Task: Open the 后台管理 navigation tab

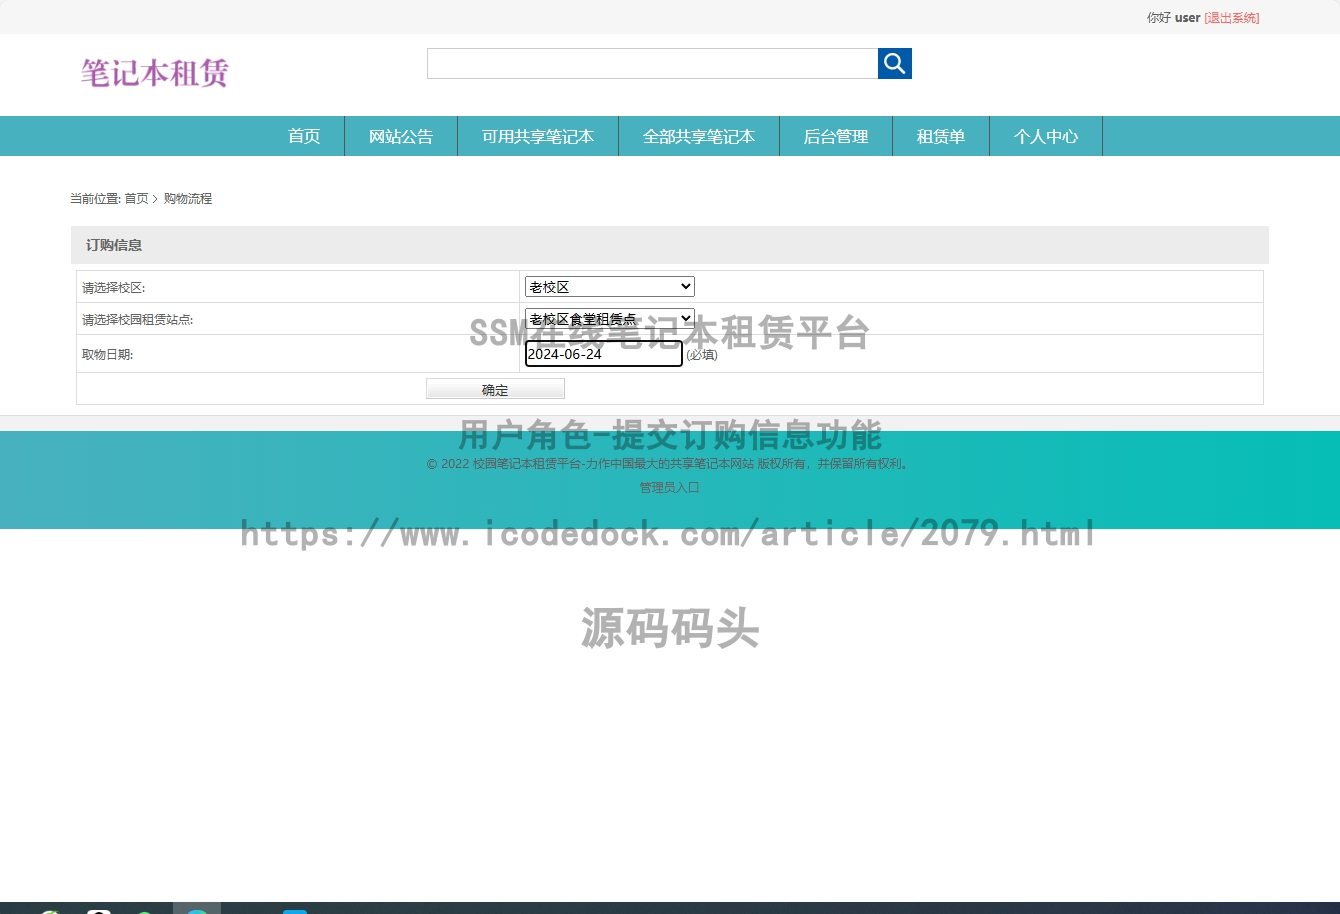Action: point(836,136)
